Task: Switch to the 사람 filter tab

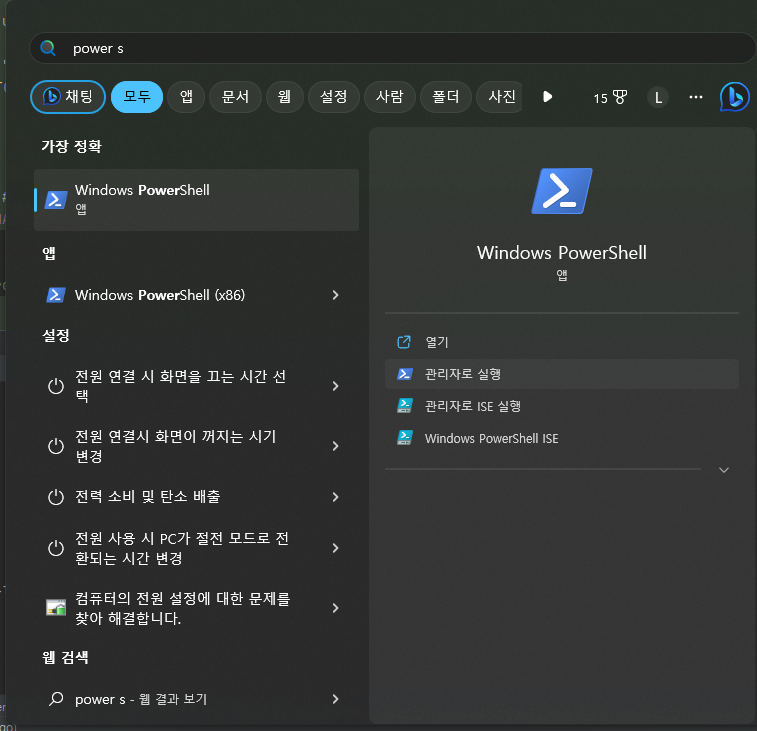Action: pos(390,97)
